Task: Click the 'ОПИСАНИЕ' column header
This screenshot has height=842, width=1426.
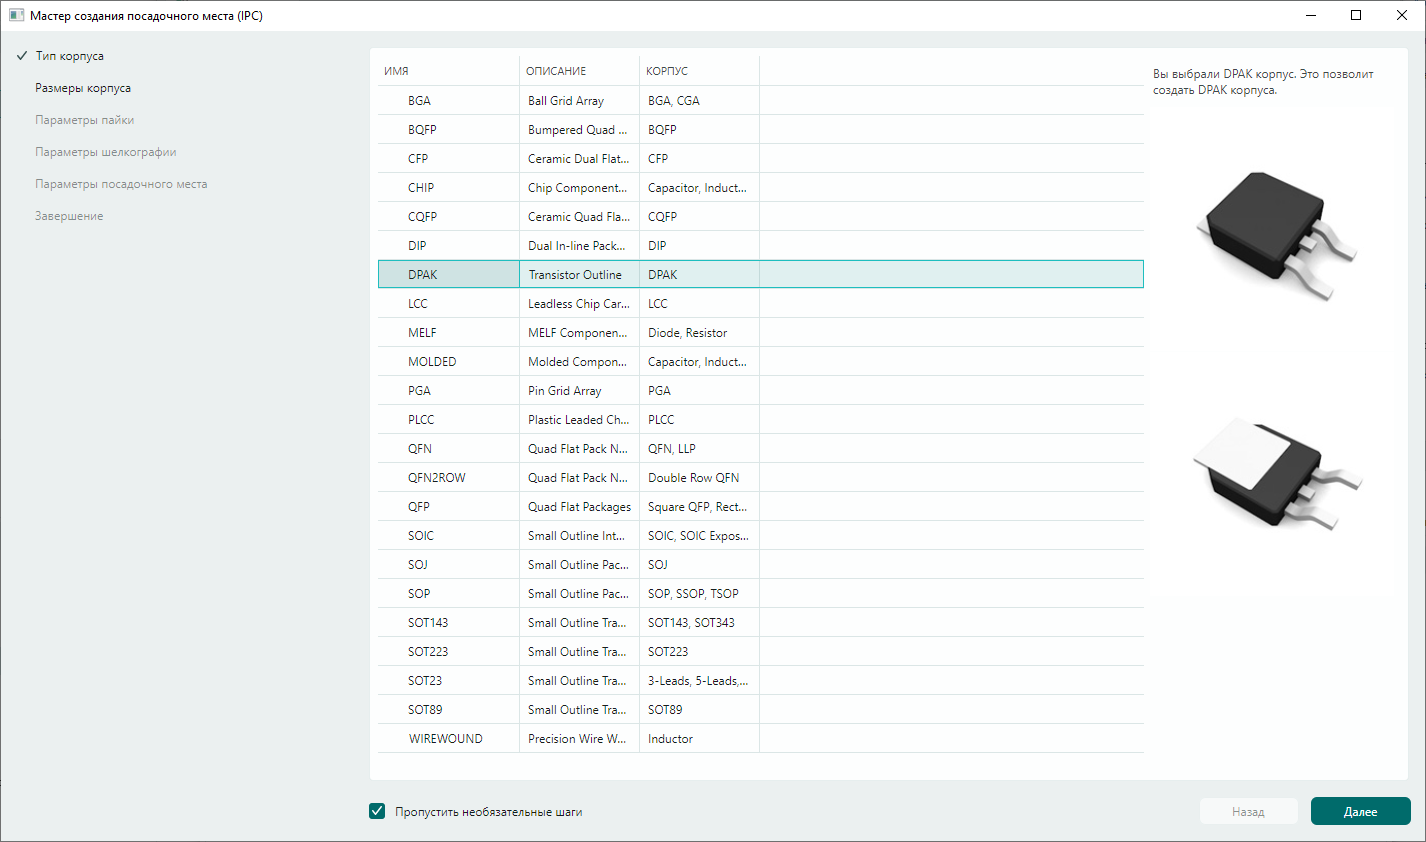Action: pos(556,71)
